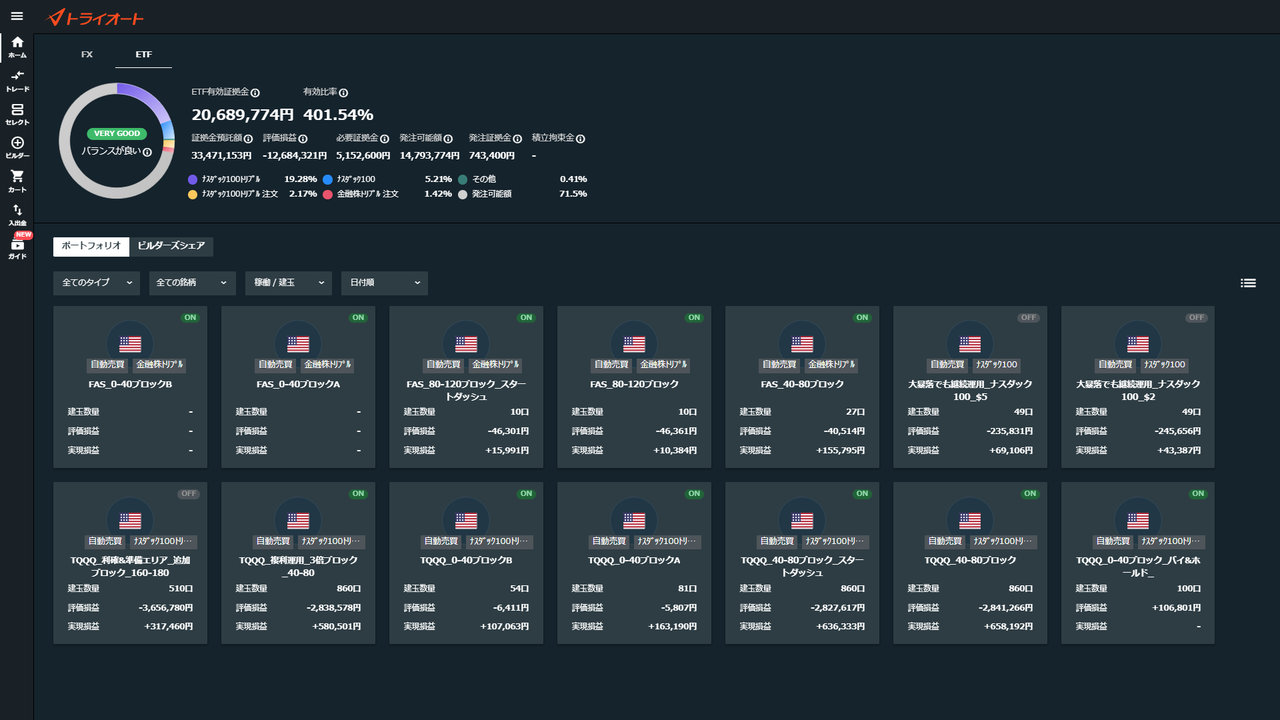Click the 20,689,774円 margin amount
1280x720 pixels.
tap(243, 115)
